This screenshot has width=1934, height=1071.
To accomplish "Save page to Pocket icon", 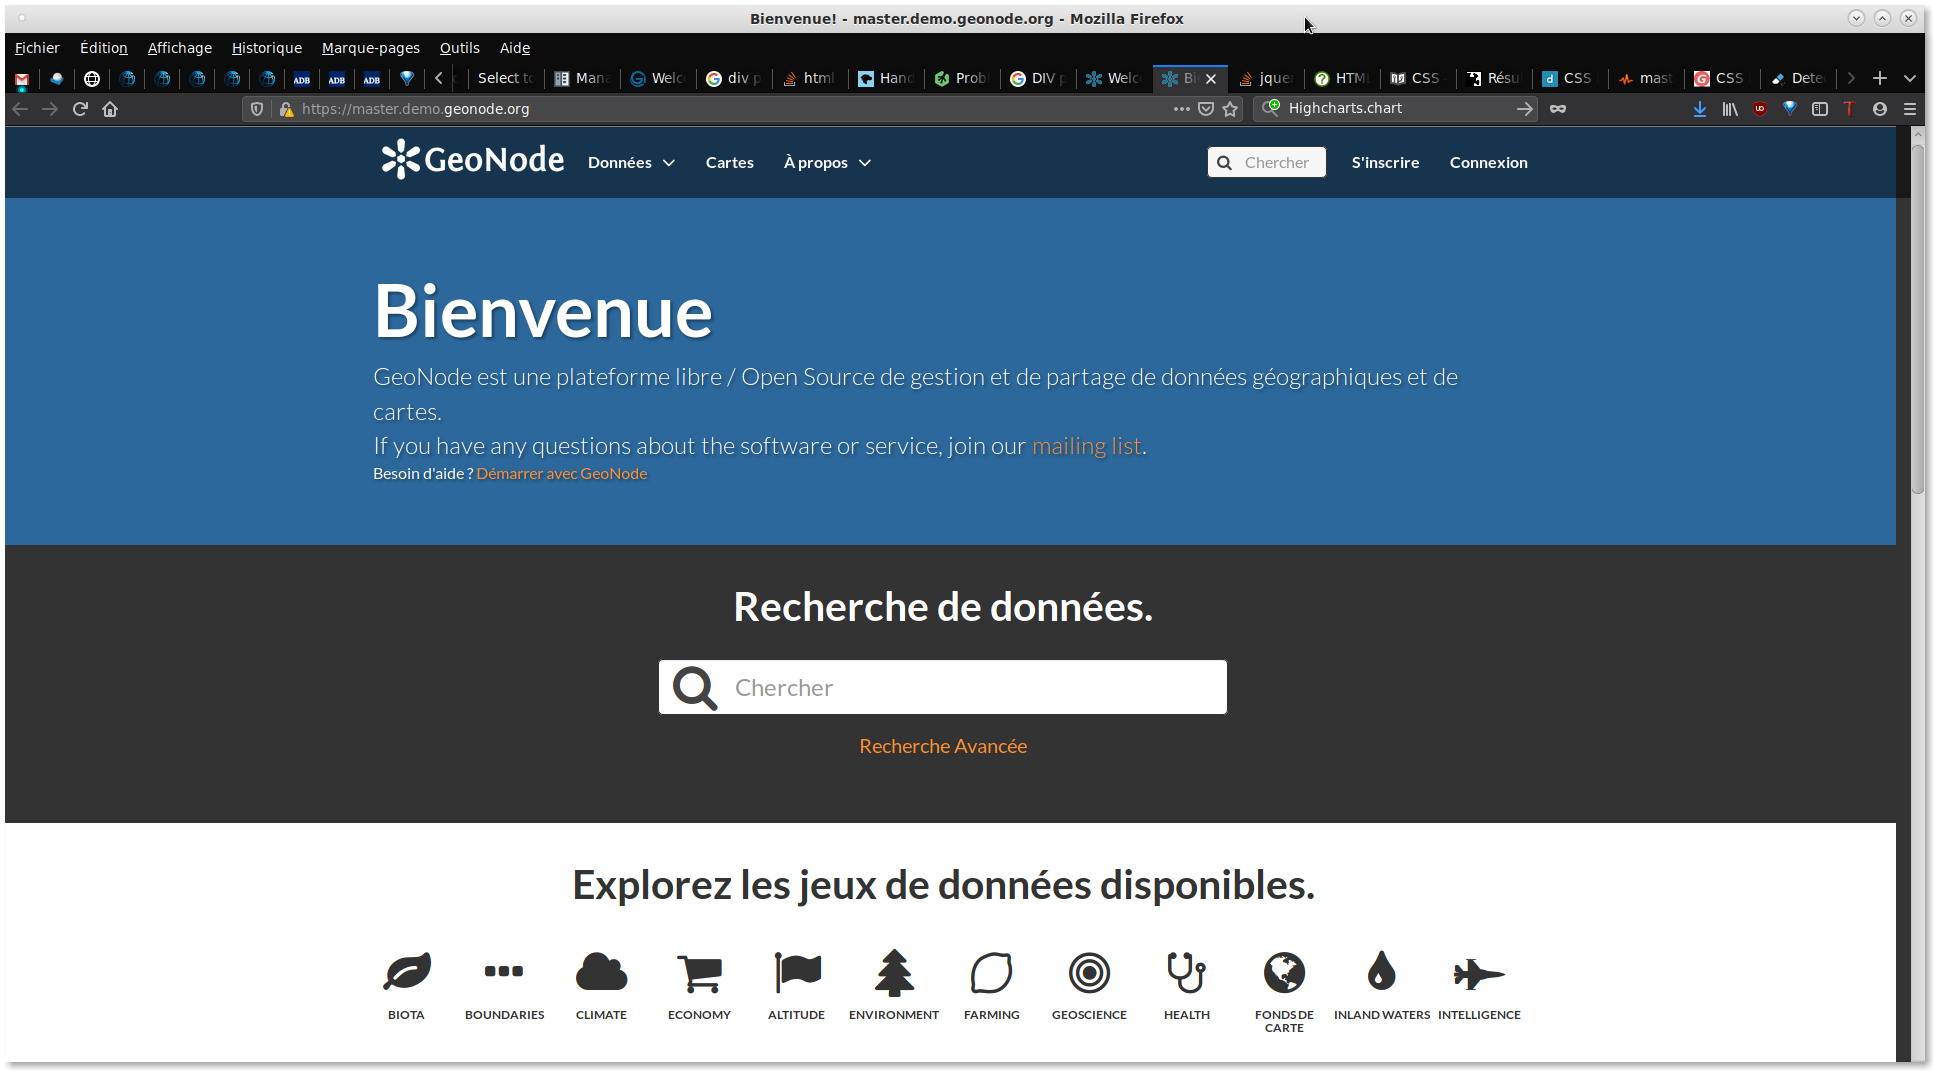I will pyautogui.click(x=1206, y=109).
